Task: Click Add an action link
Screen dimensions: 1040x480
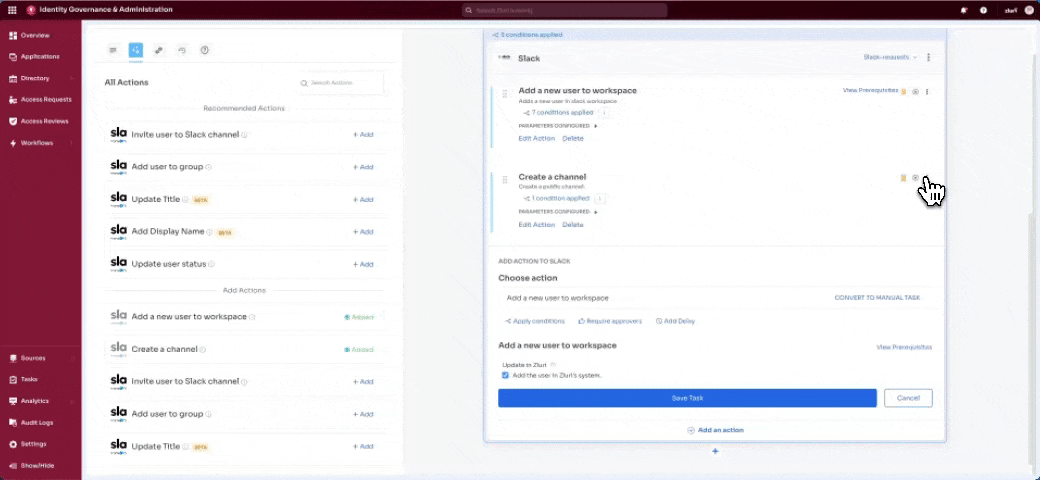Action: pos(715,430)
